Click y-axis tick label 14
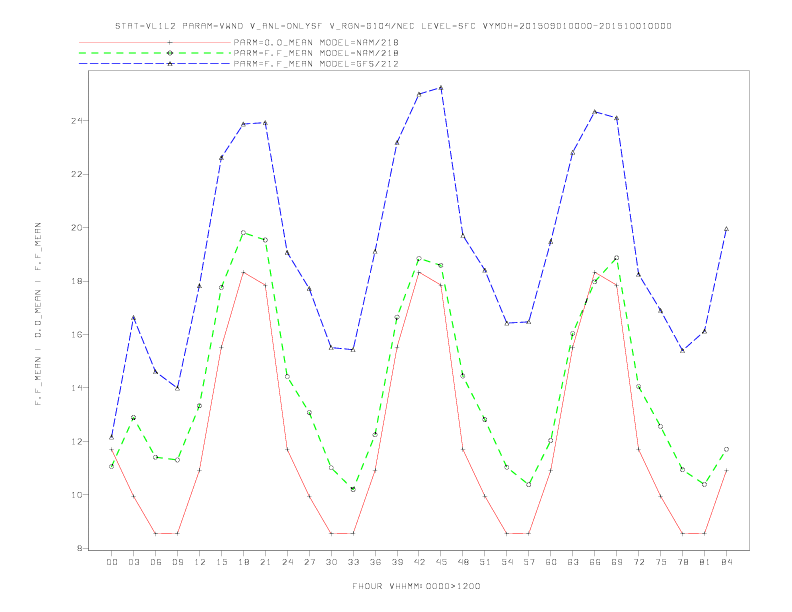Viewport: 792px width, 612px height. (x=77, y=388)
